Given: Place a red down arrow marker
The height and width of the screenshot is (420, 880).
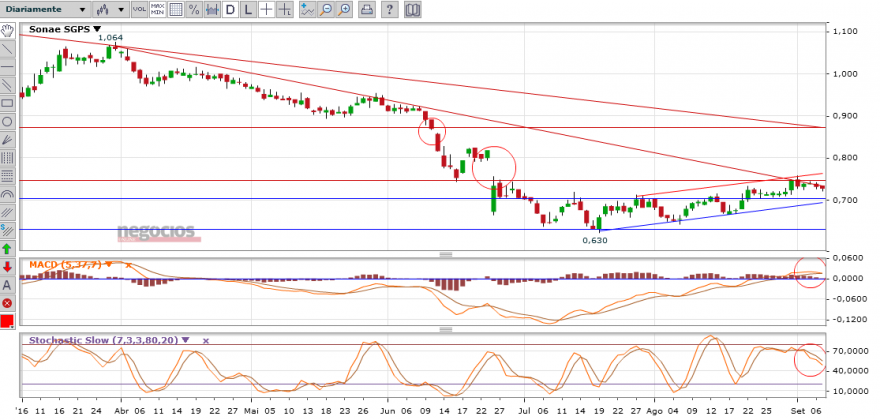Looking at the screenshot, I should (x=7, y=267).
